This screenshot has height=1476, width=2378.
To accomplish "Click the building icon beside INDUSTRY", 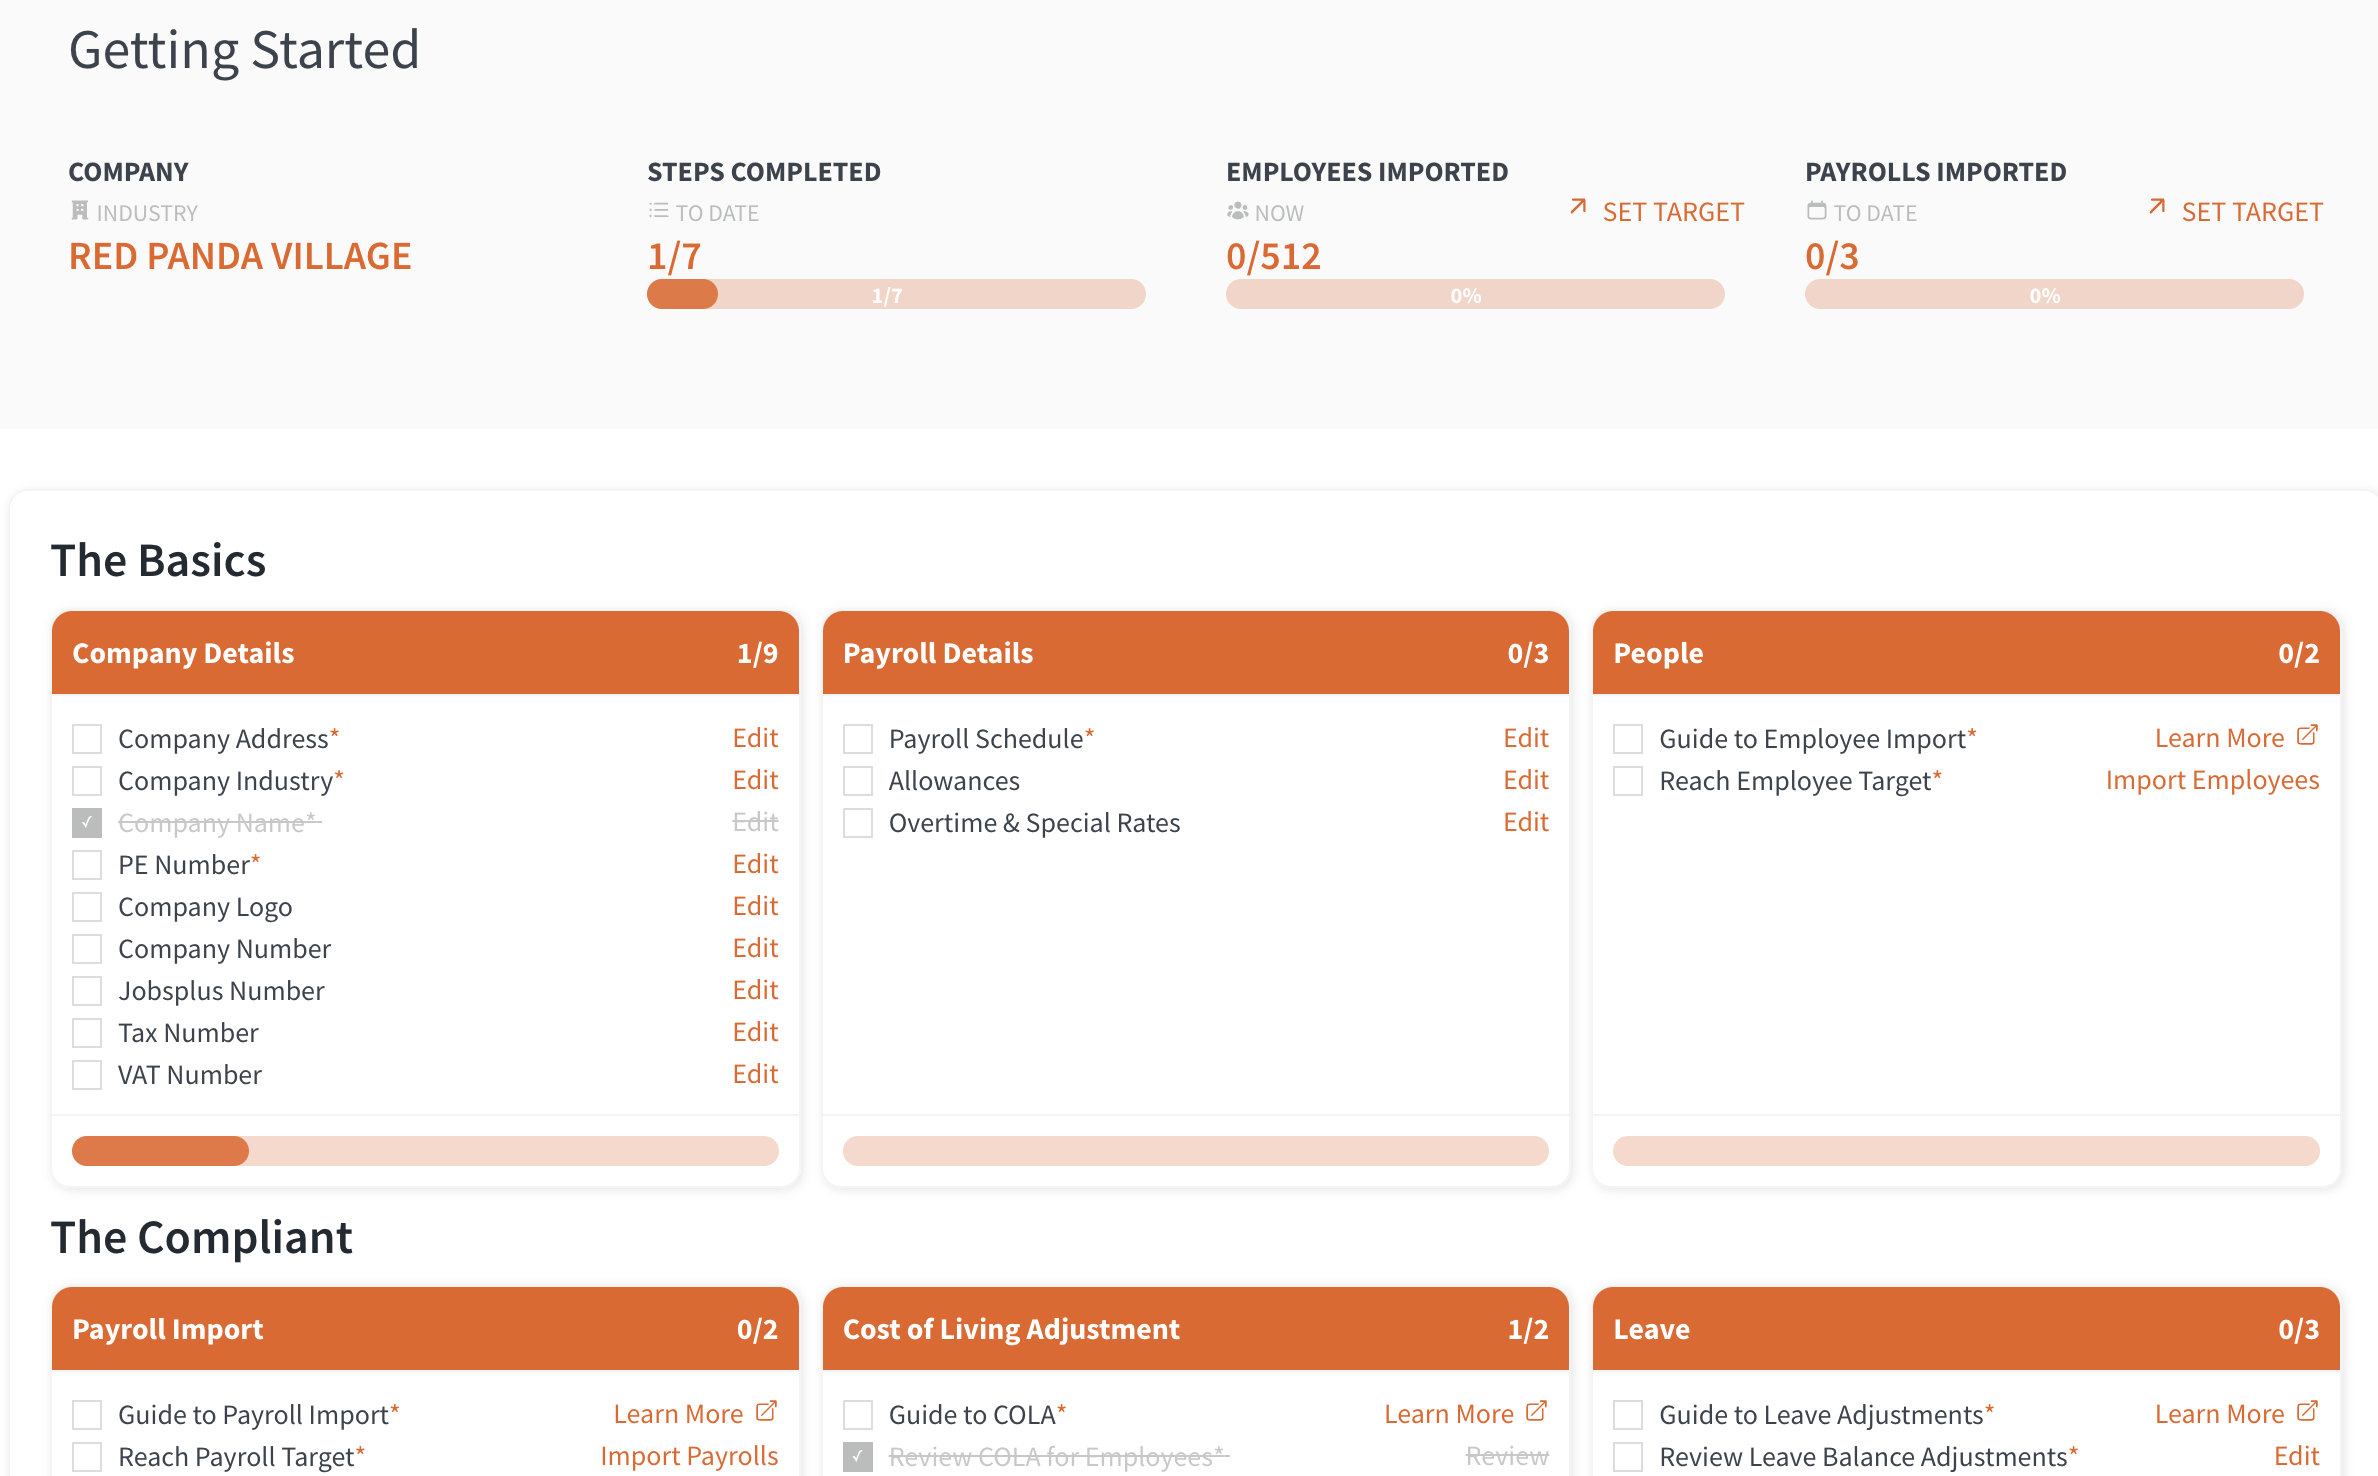I will coord(80,209).
